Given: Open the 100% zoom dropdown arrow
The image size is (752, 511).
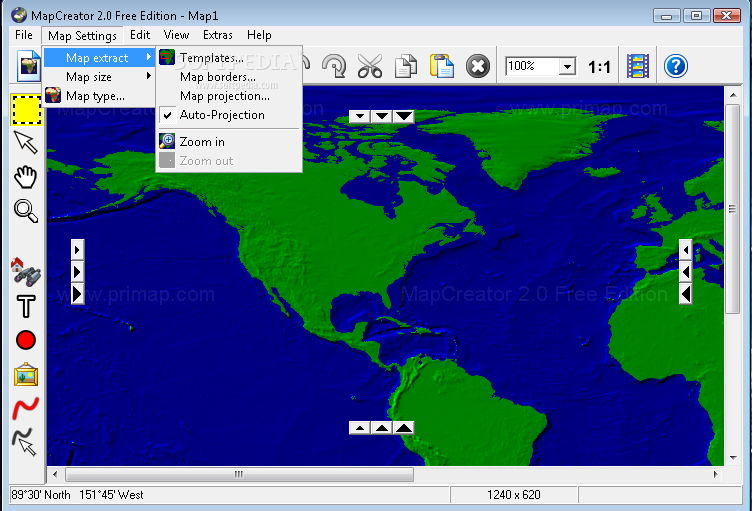Looking at the screenshot, I should 567,66.
